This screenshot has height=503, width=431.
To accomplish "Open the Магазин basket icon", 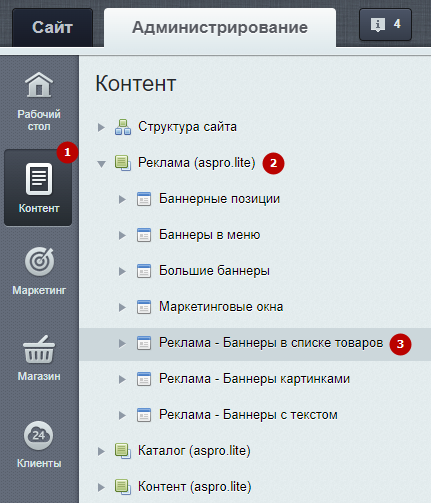I will (x=39, y=349).
